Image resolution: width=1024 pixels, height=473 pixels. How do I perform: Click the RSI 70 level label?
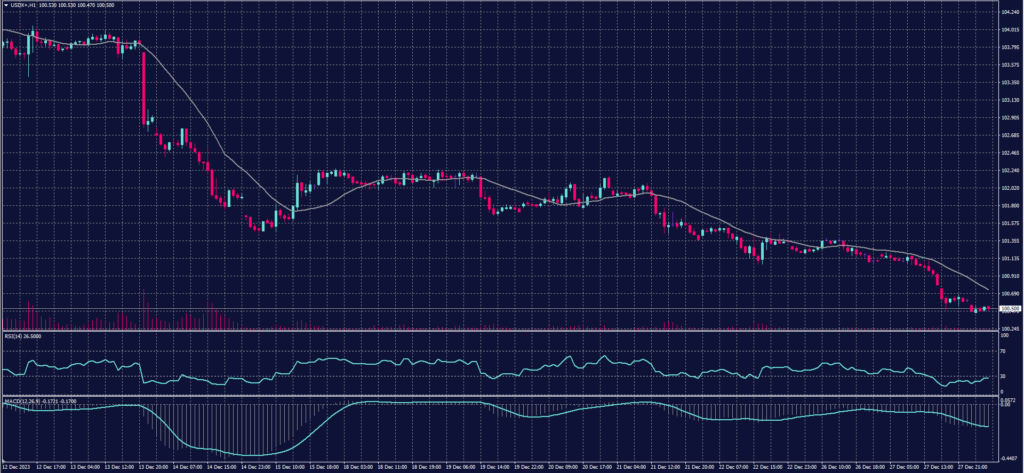point(1003,351)
